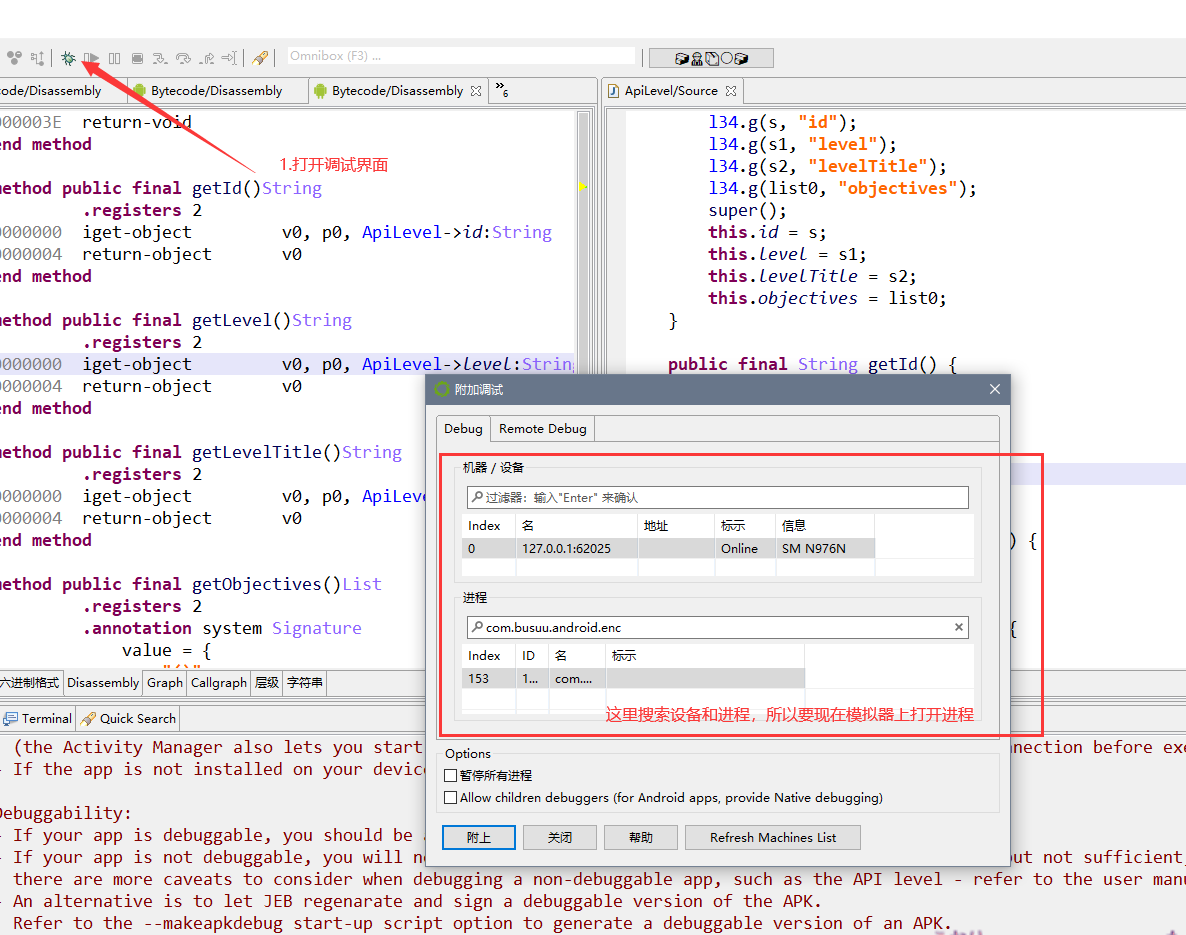The width and height of the screenshot is (1186, 935).
Task: Click the 关闭 button in dialog
Action: 560,837
